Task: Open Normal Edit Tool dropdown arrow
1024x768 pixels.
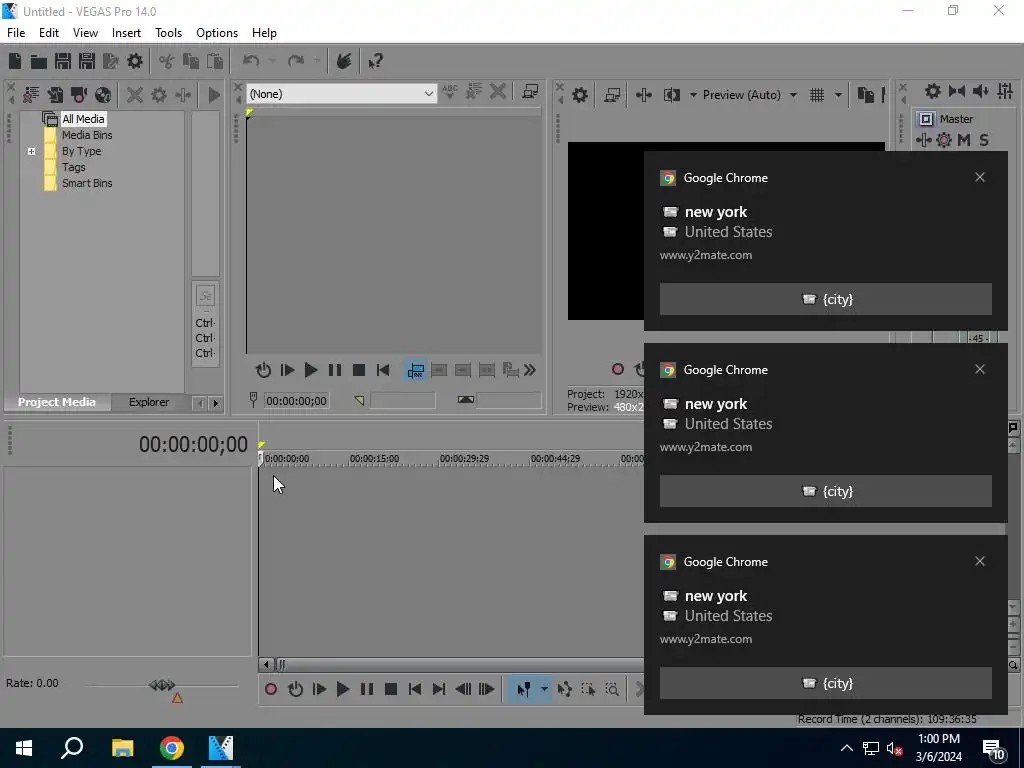Action: coord(544,689)
